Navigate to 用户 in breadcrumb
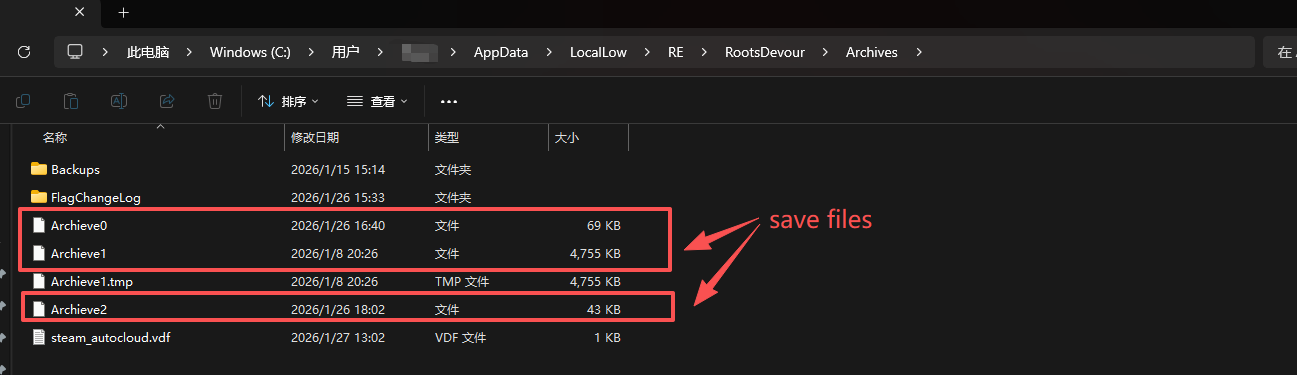1297x375 pixels. [x=345, y=52]
